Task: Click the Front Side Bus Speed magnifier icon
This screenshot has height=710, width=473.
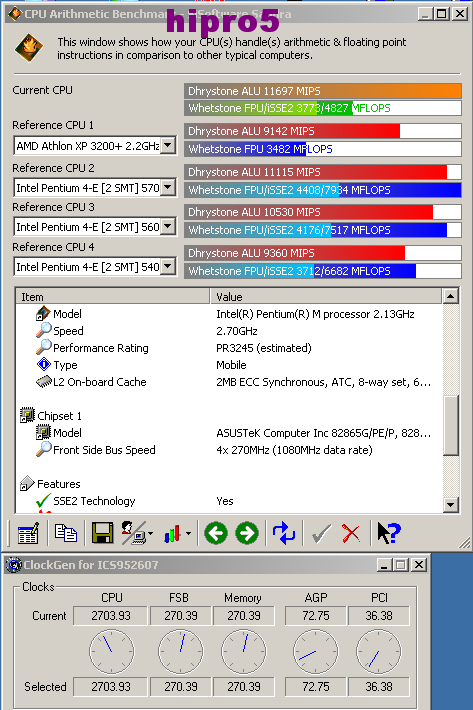Action: point(43,449)
